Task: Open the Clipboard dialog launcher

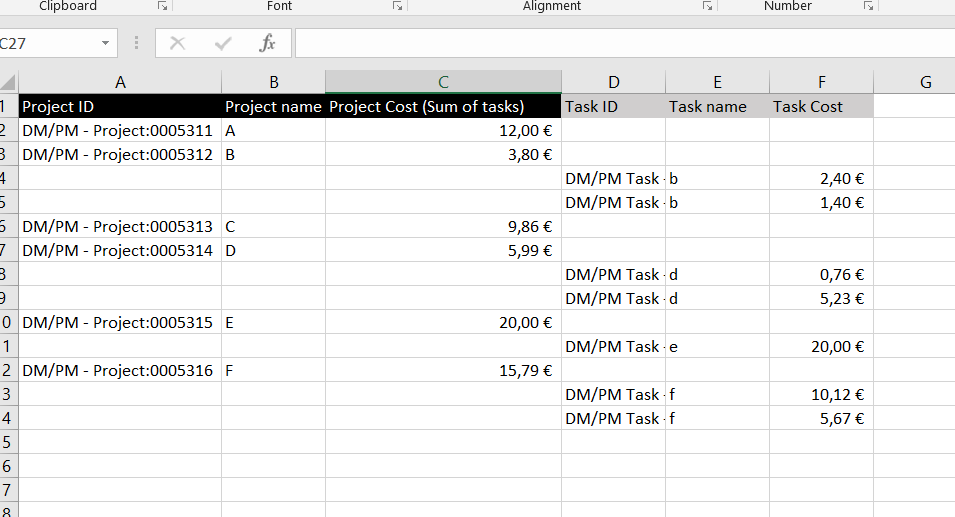Action: [x=162, y=6]
